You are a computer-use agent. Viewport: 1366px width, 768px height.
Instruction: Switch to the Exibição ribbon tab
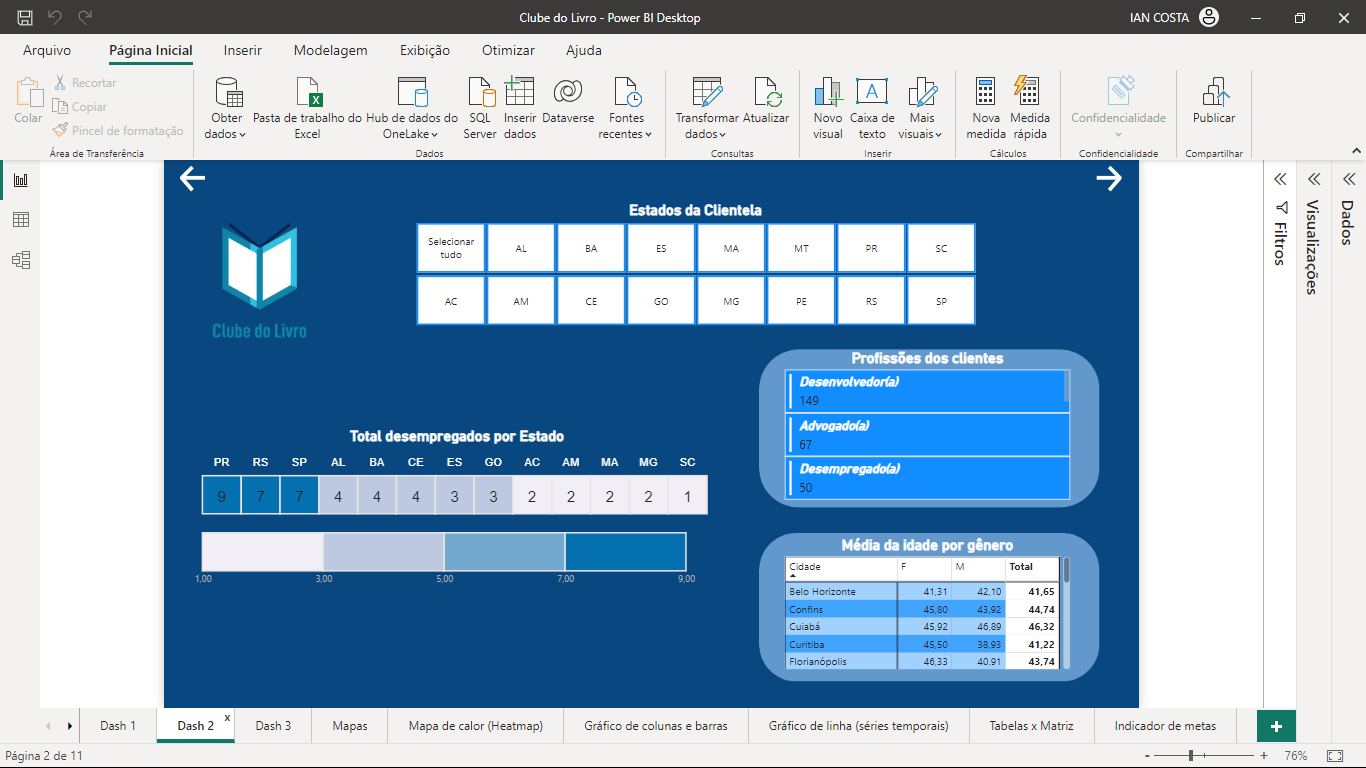tap(425, 50)
